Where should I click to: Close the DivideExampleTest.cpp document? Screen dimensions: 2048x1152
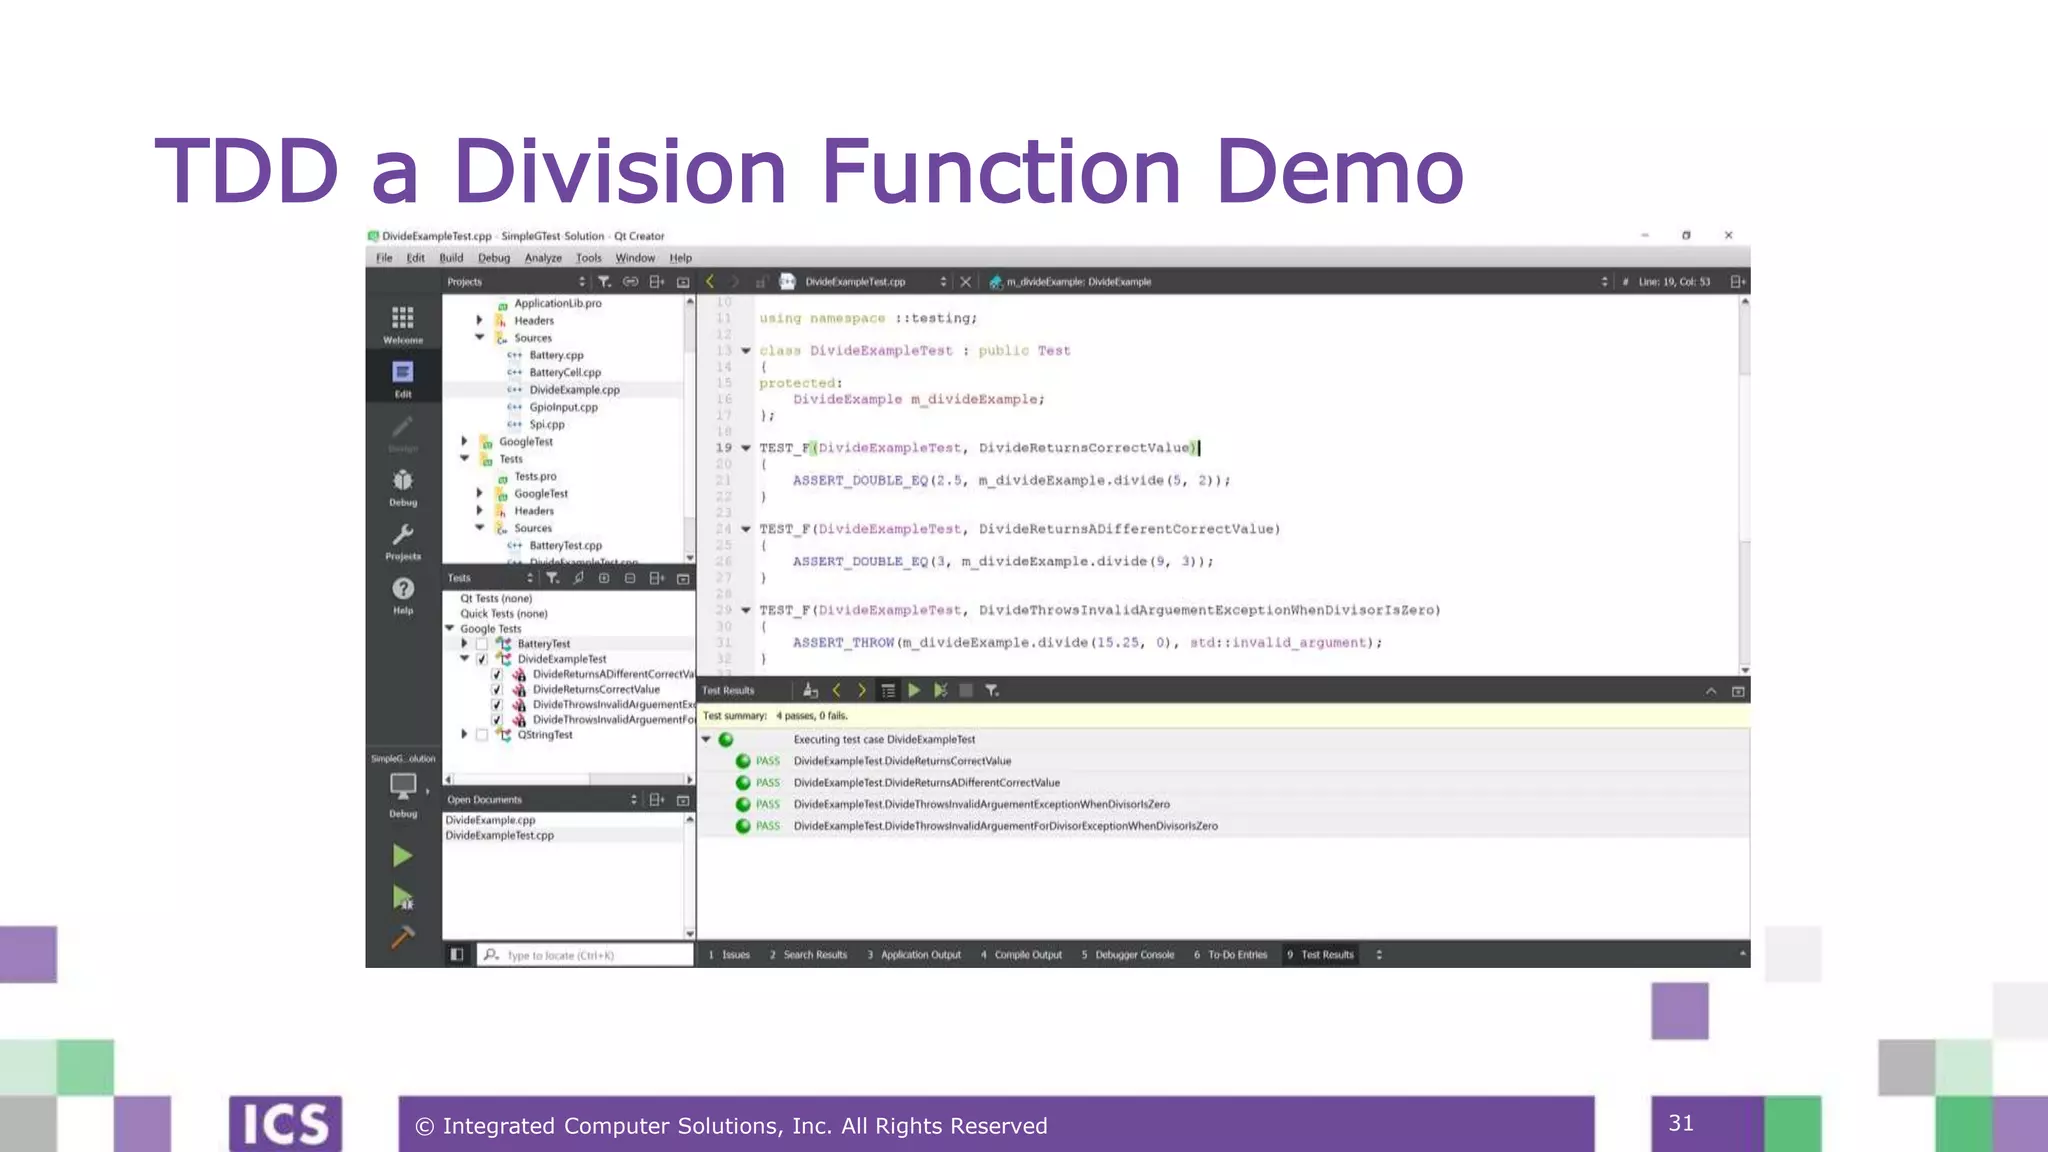[x=965, y=282]
